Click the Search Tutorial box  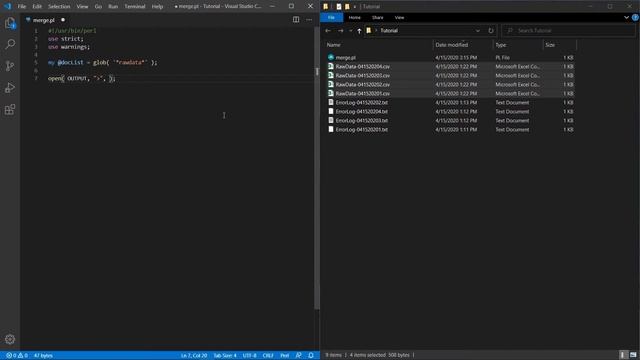click(x=569, y=31)
